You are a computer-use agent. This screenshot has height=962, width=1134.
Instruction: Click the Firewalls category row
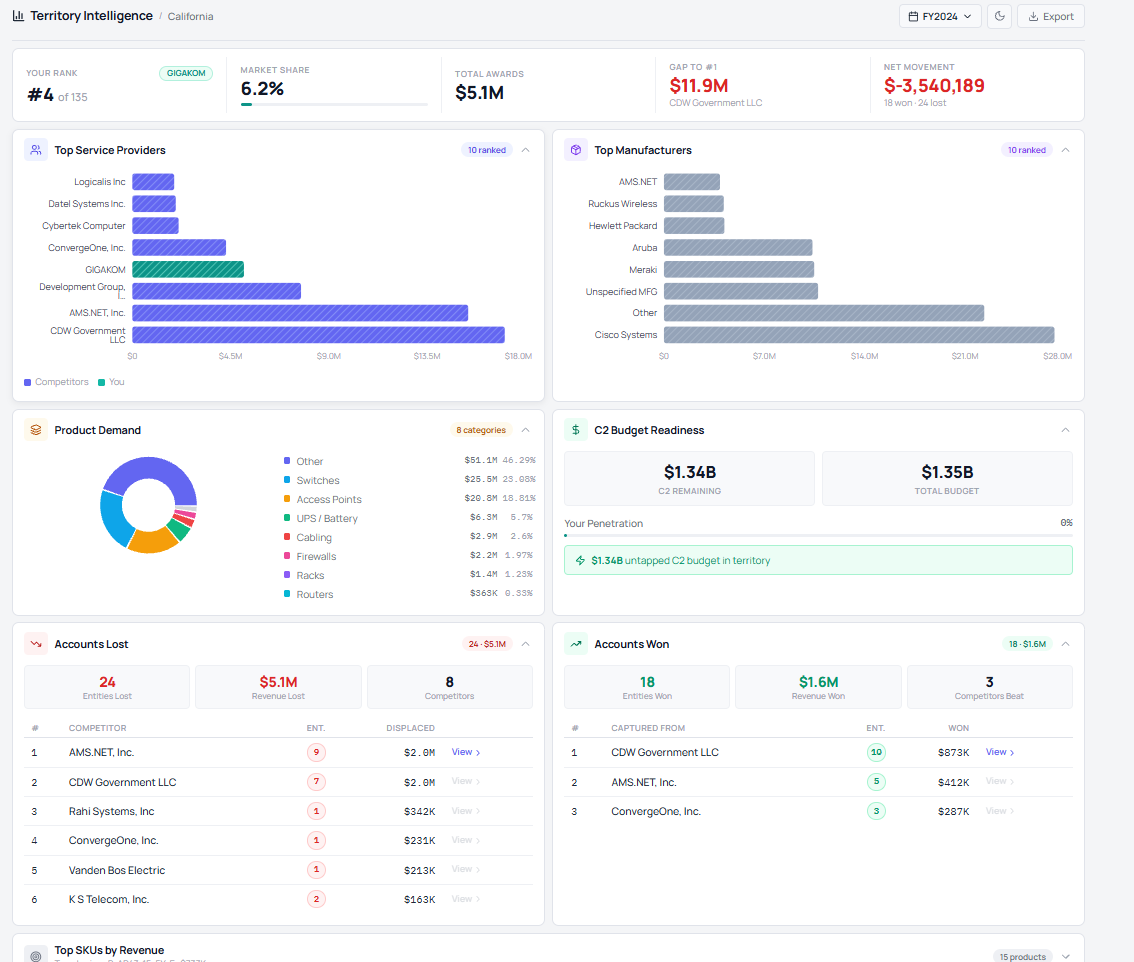click(409, 556)
